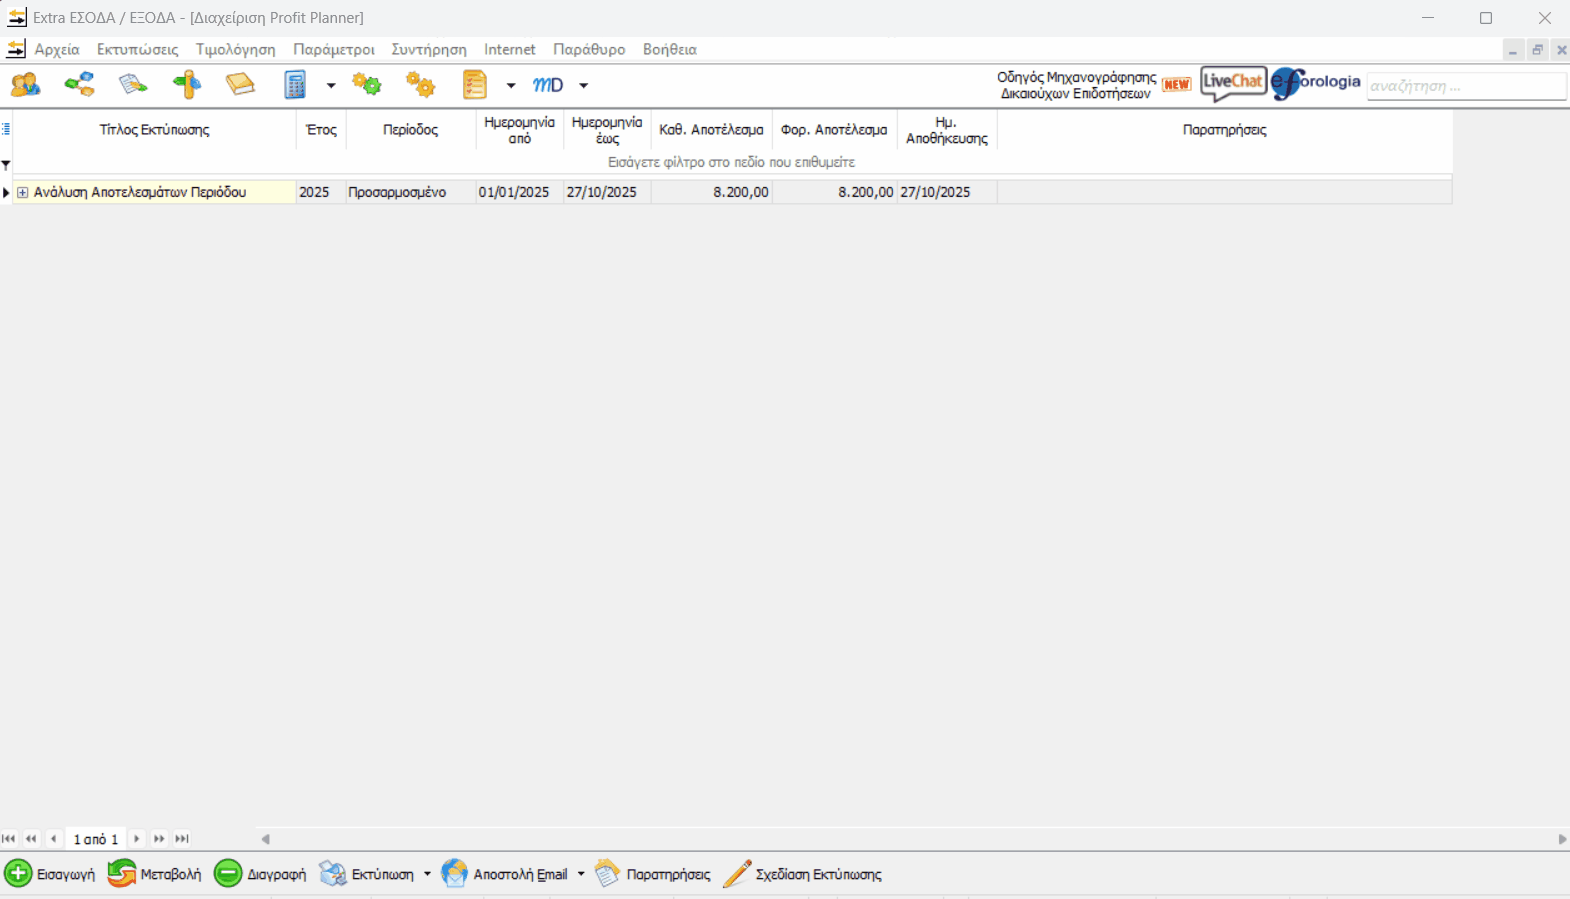Open the Αποστολή Email dropdown arrow
The image size is (1570, 899).
click(x=581, y=874)
